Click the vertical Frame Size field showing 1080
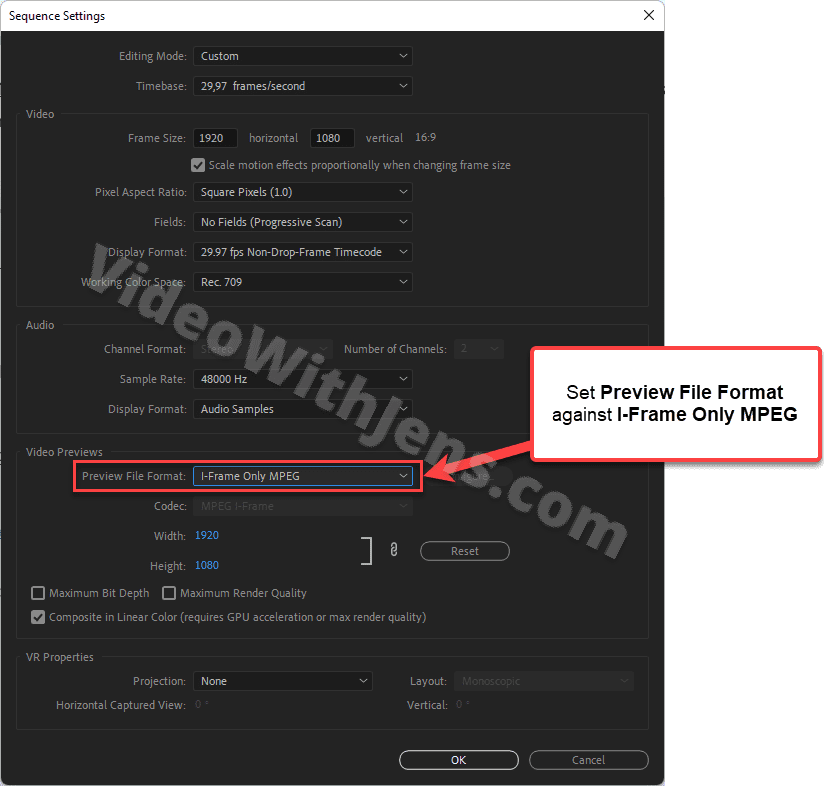 [x=332, y=137]
